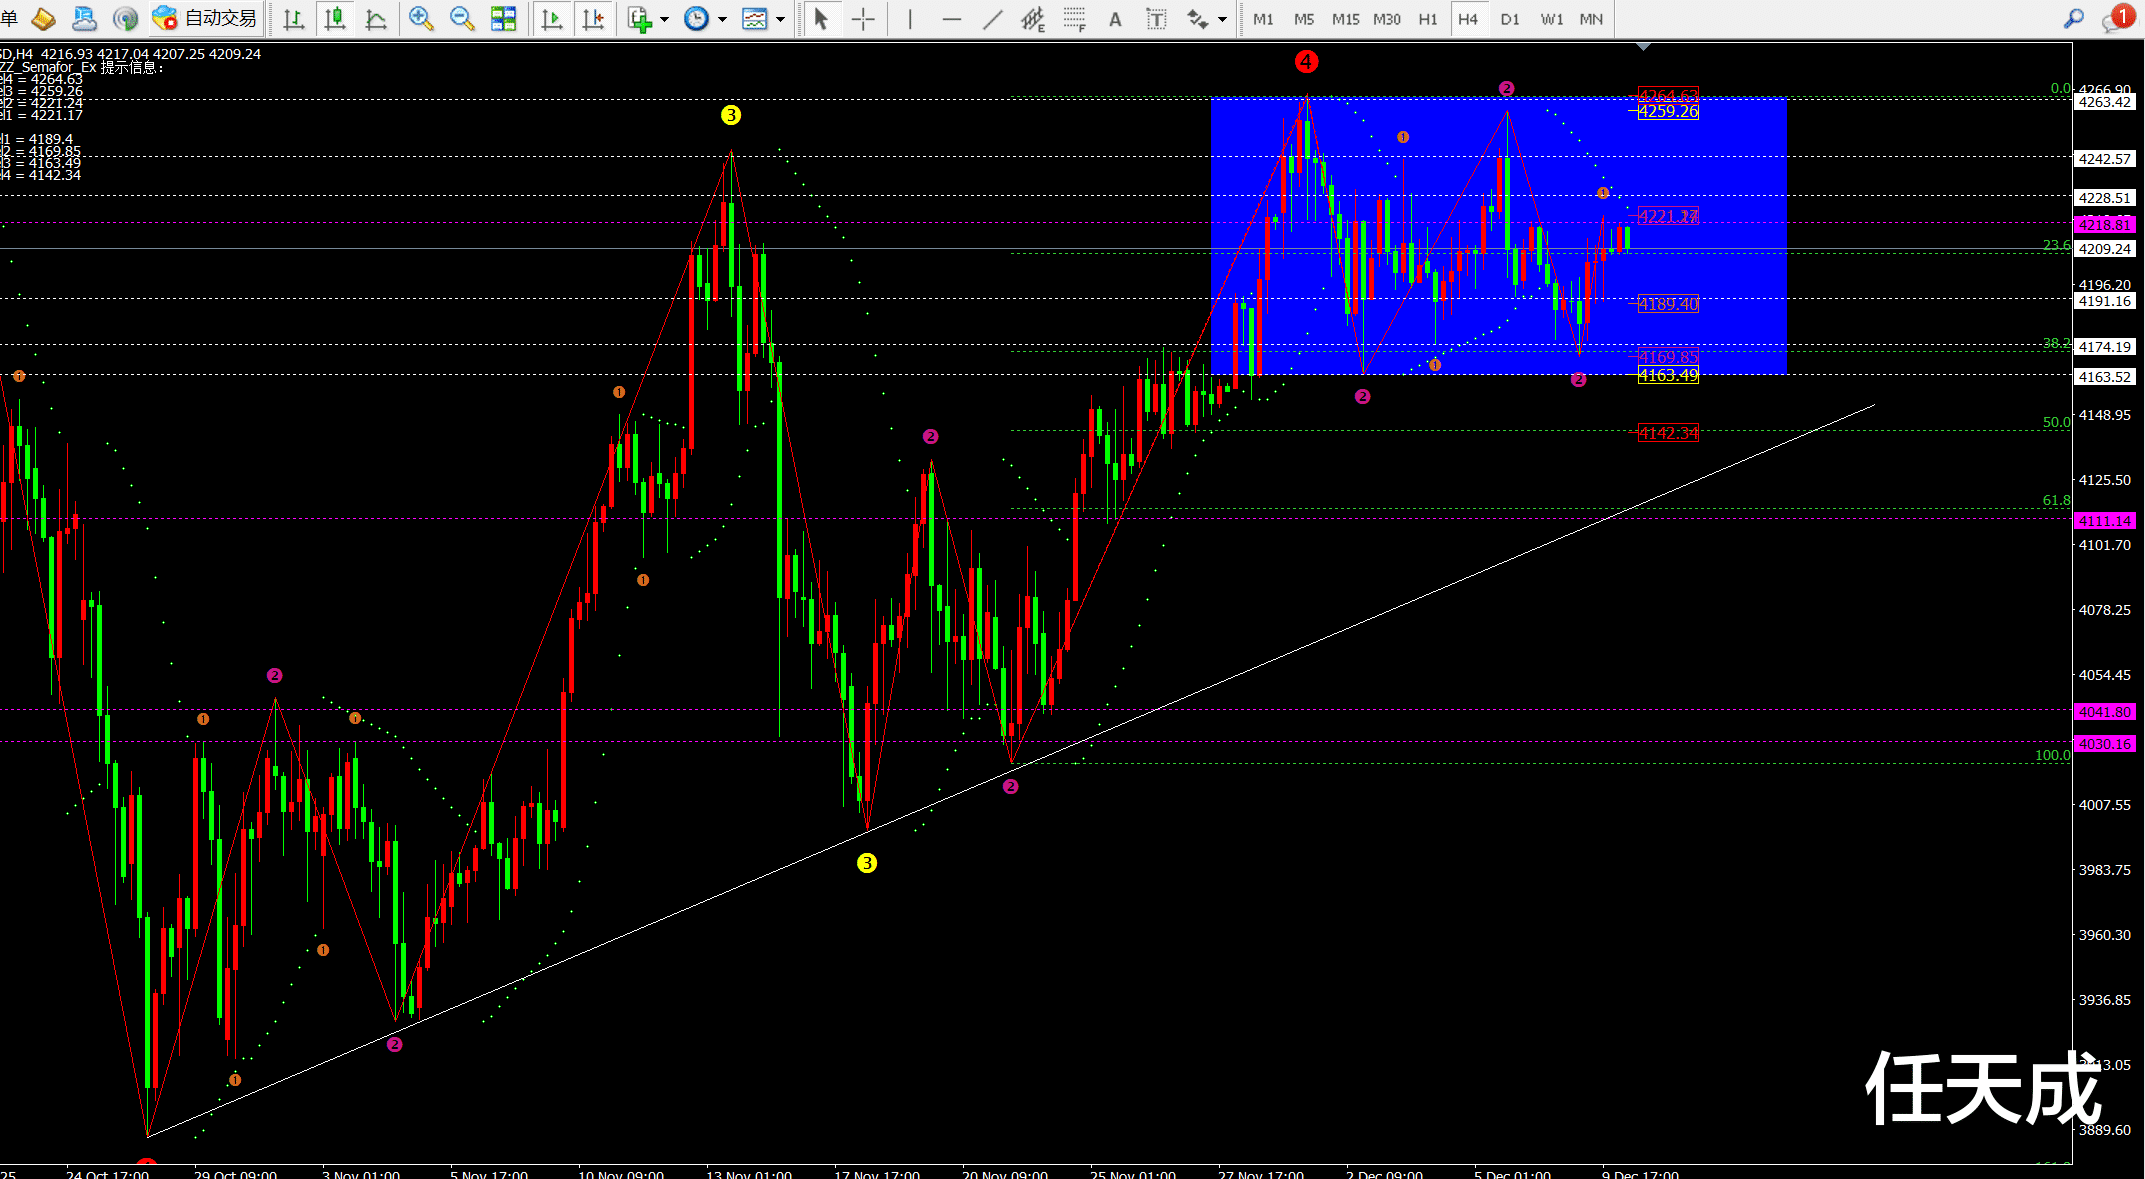Open the templates dropdown arrow
This screenshot has height=1179, width=2145.
coord(780,19)
